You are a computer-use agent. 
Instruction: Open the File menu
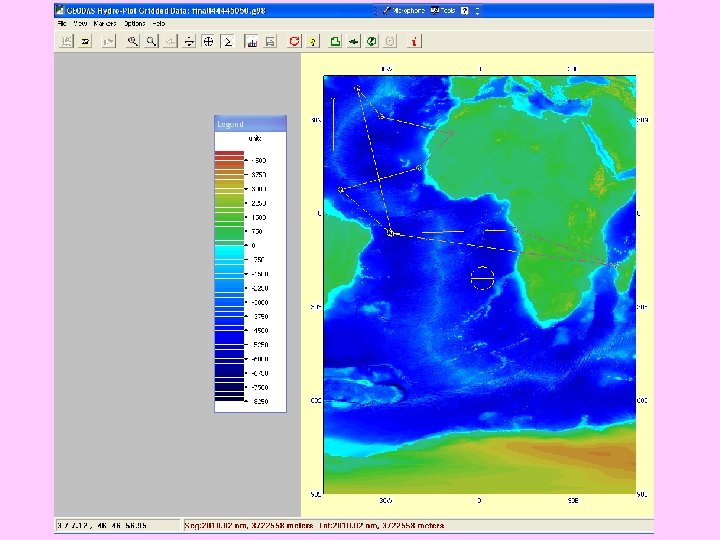coord(62,22)
